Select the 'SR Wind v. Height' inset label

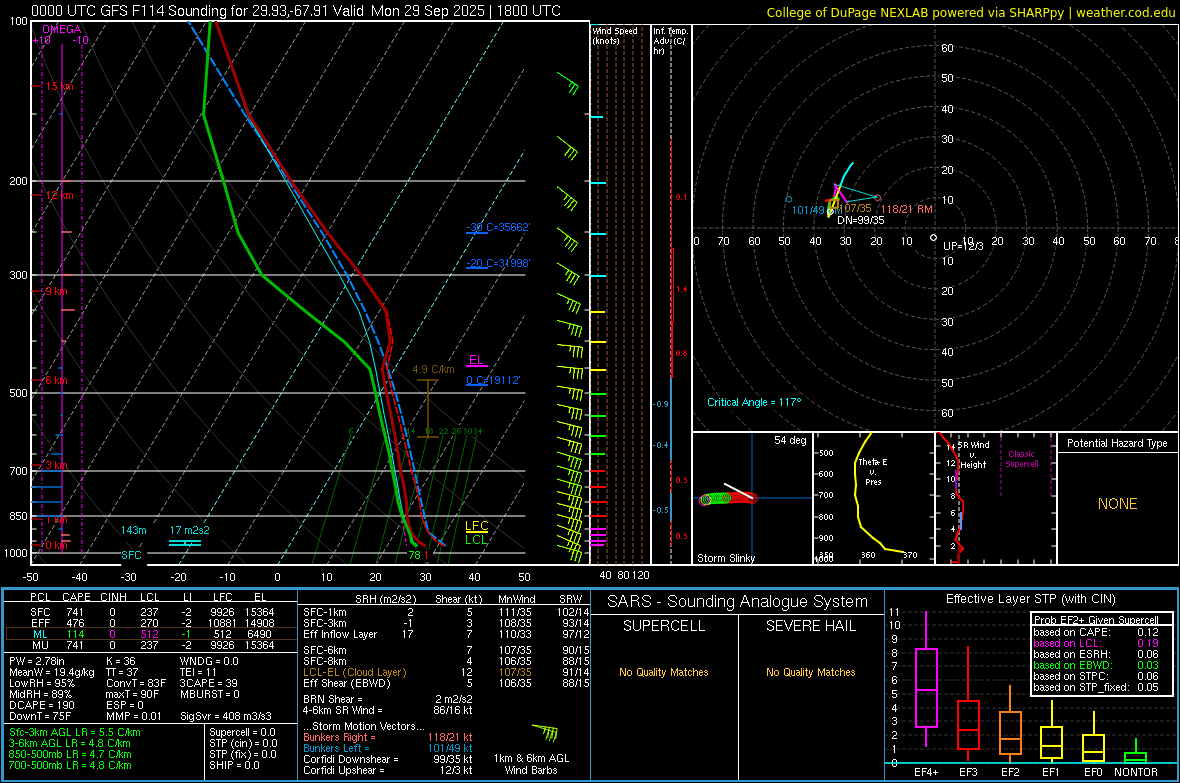974,455
